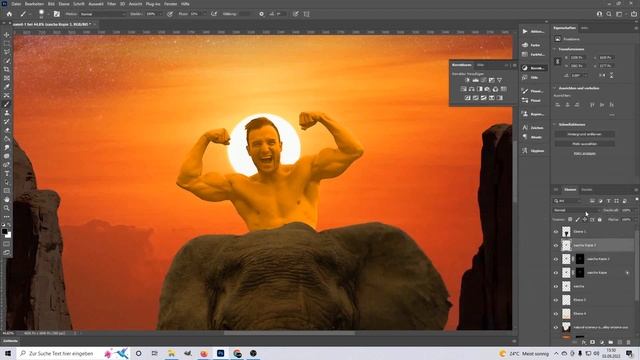The width and height of the screenshot is (640, 360).
Task: Collapse the Schnellaktionen section
Action: (x=555, y=124)
